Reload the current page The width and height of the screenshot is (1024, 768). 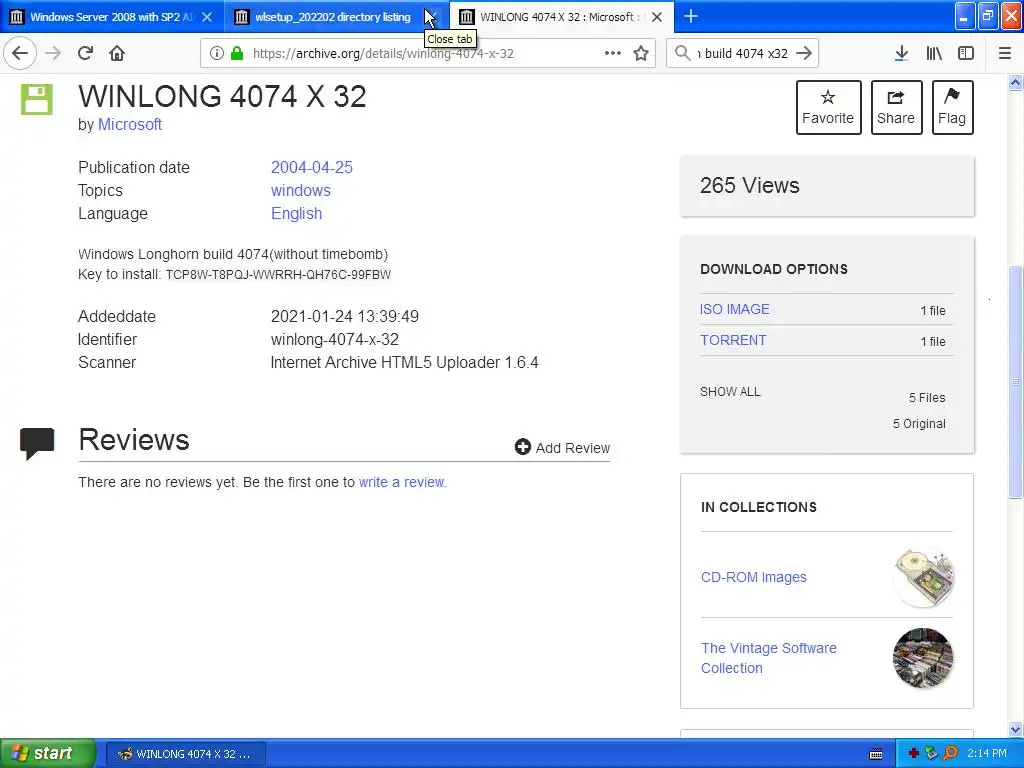coord(85,53)
